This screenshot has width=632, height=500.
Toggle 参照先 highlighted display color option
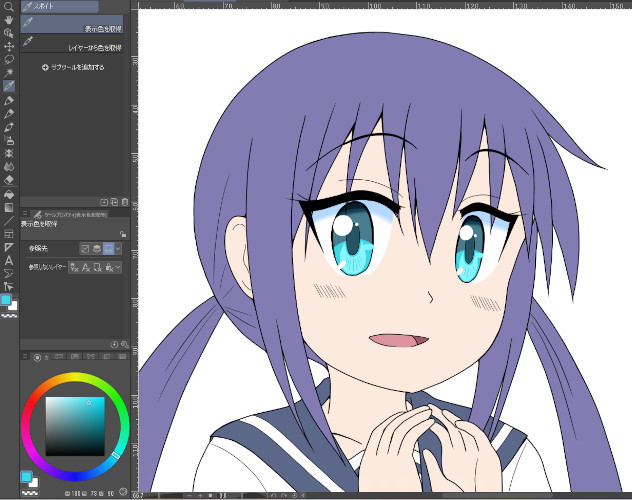pos(108,249)
